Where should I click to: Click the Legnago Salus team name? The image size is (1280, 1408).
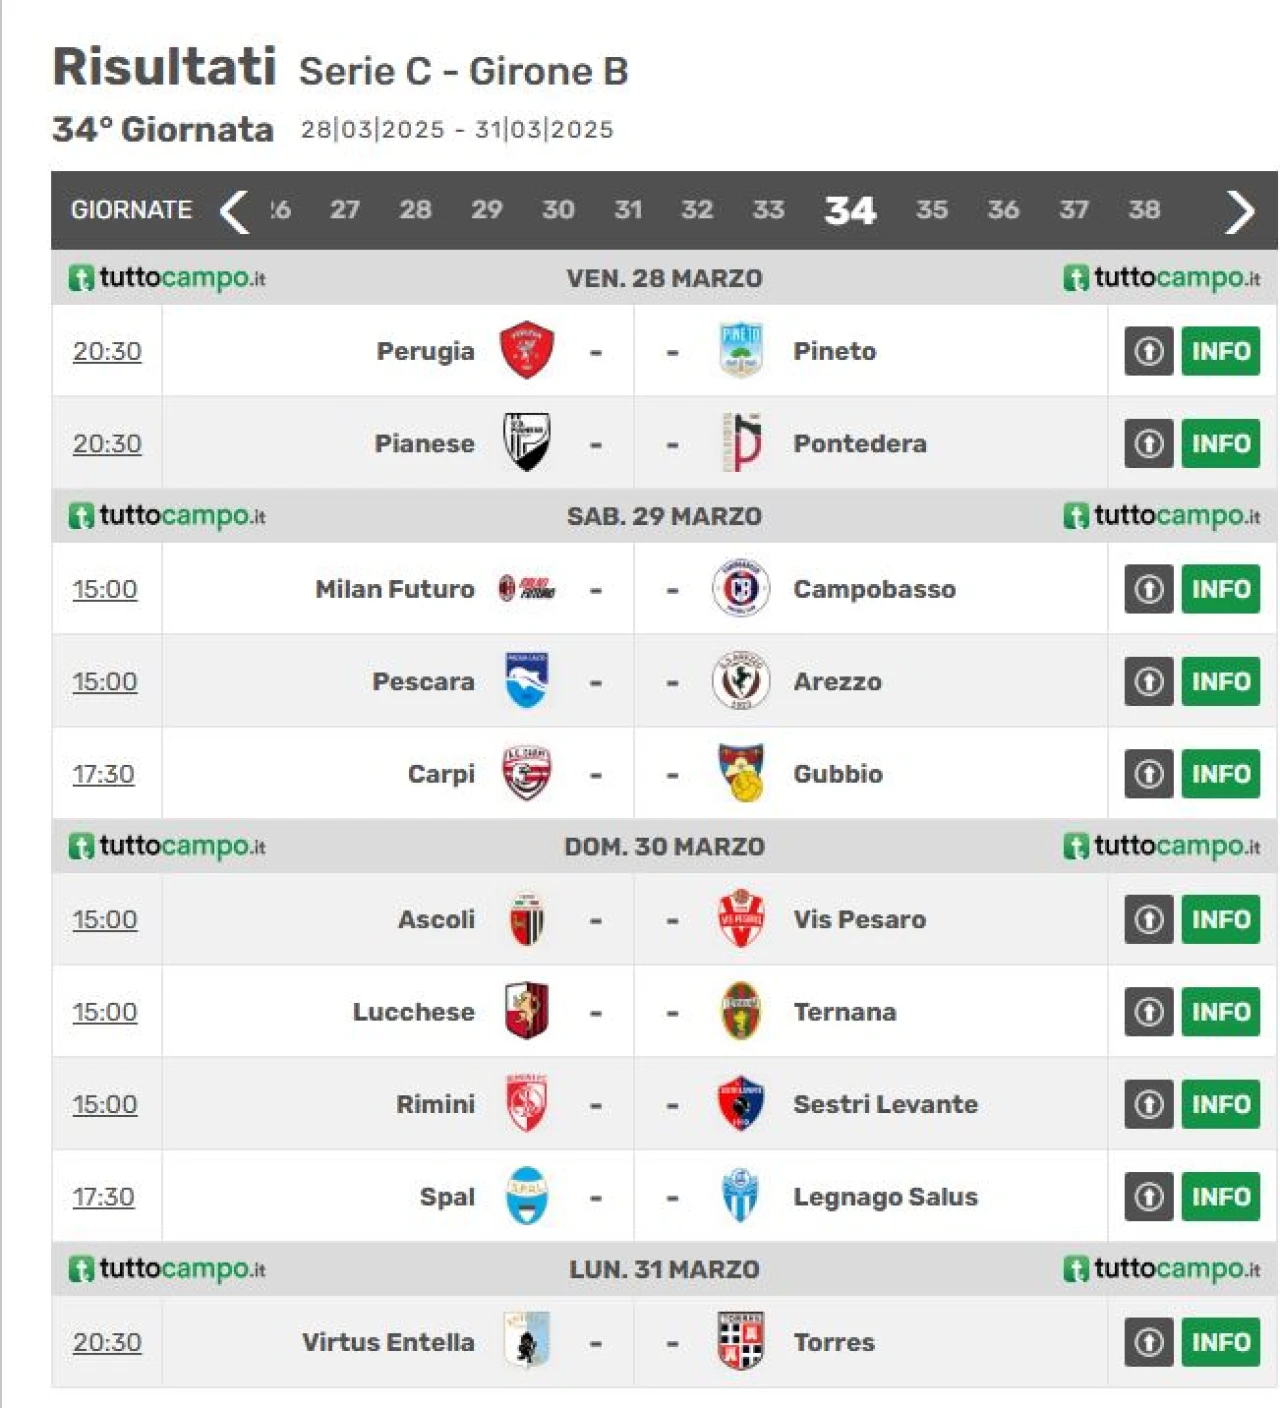[x=885, y=1196]
